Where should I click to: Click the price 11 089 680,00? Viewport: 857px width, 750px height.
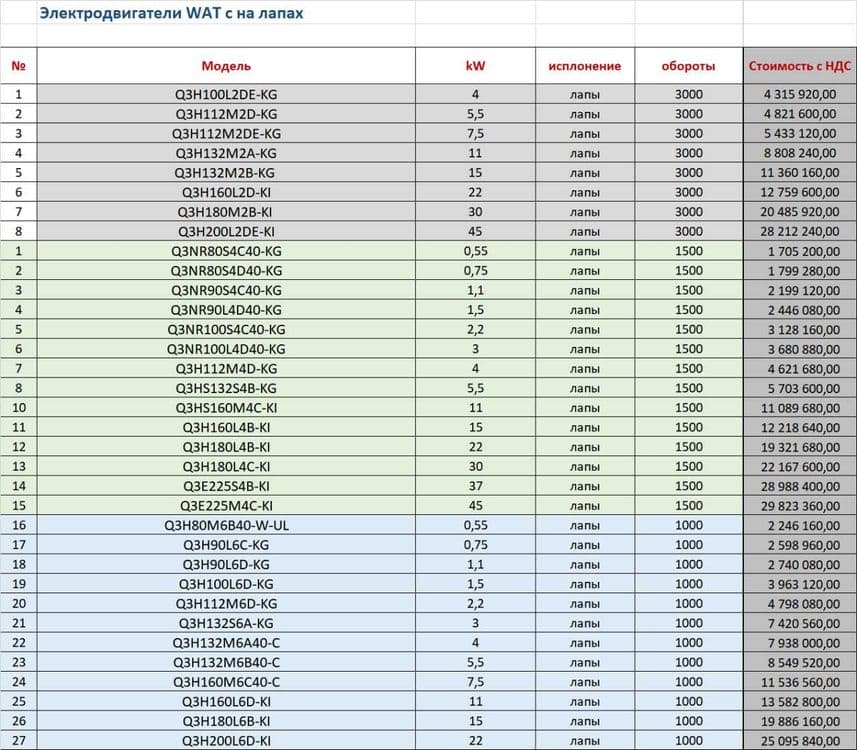pos(800,408)
